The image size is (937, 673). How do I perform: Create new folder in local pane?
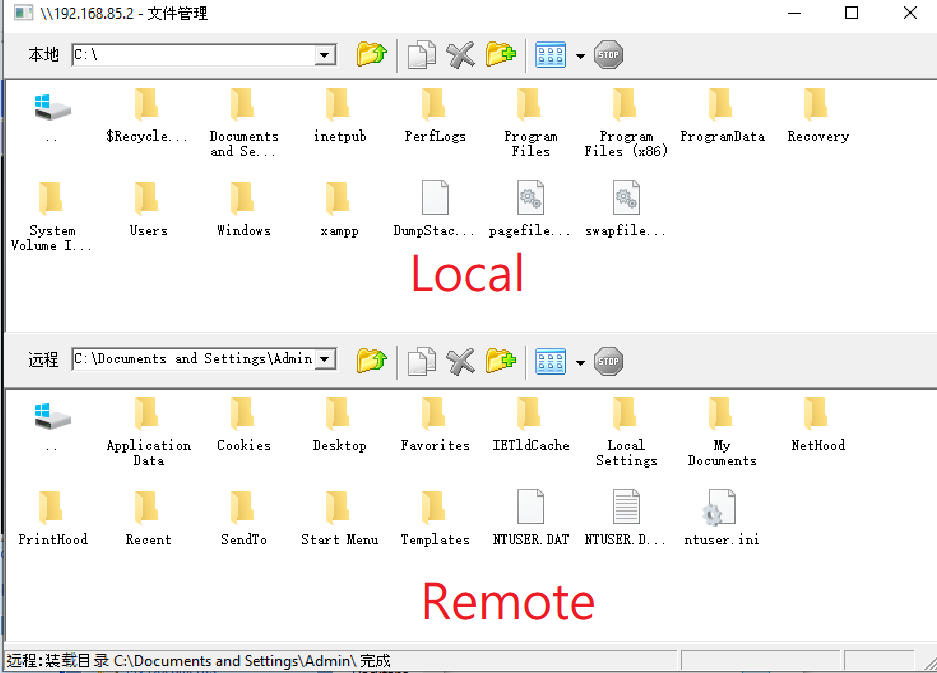(500, 55)
